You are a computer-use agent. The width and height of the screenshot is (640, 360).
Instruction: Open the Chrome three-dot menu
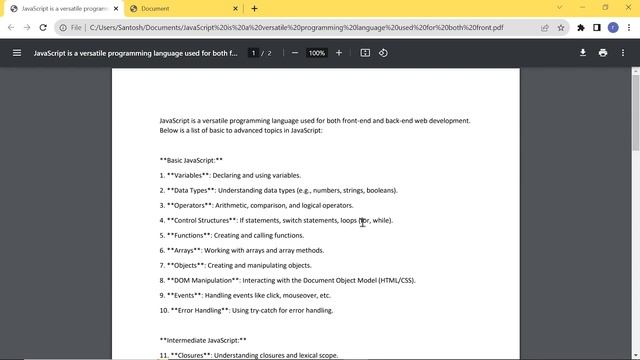629,28
